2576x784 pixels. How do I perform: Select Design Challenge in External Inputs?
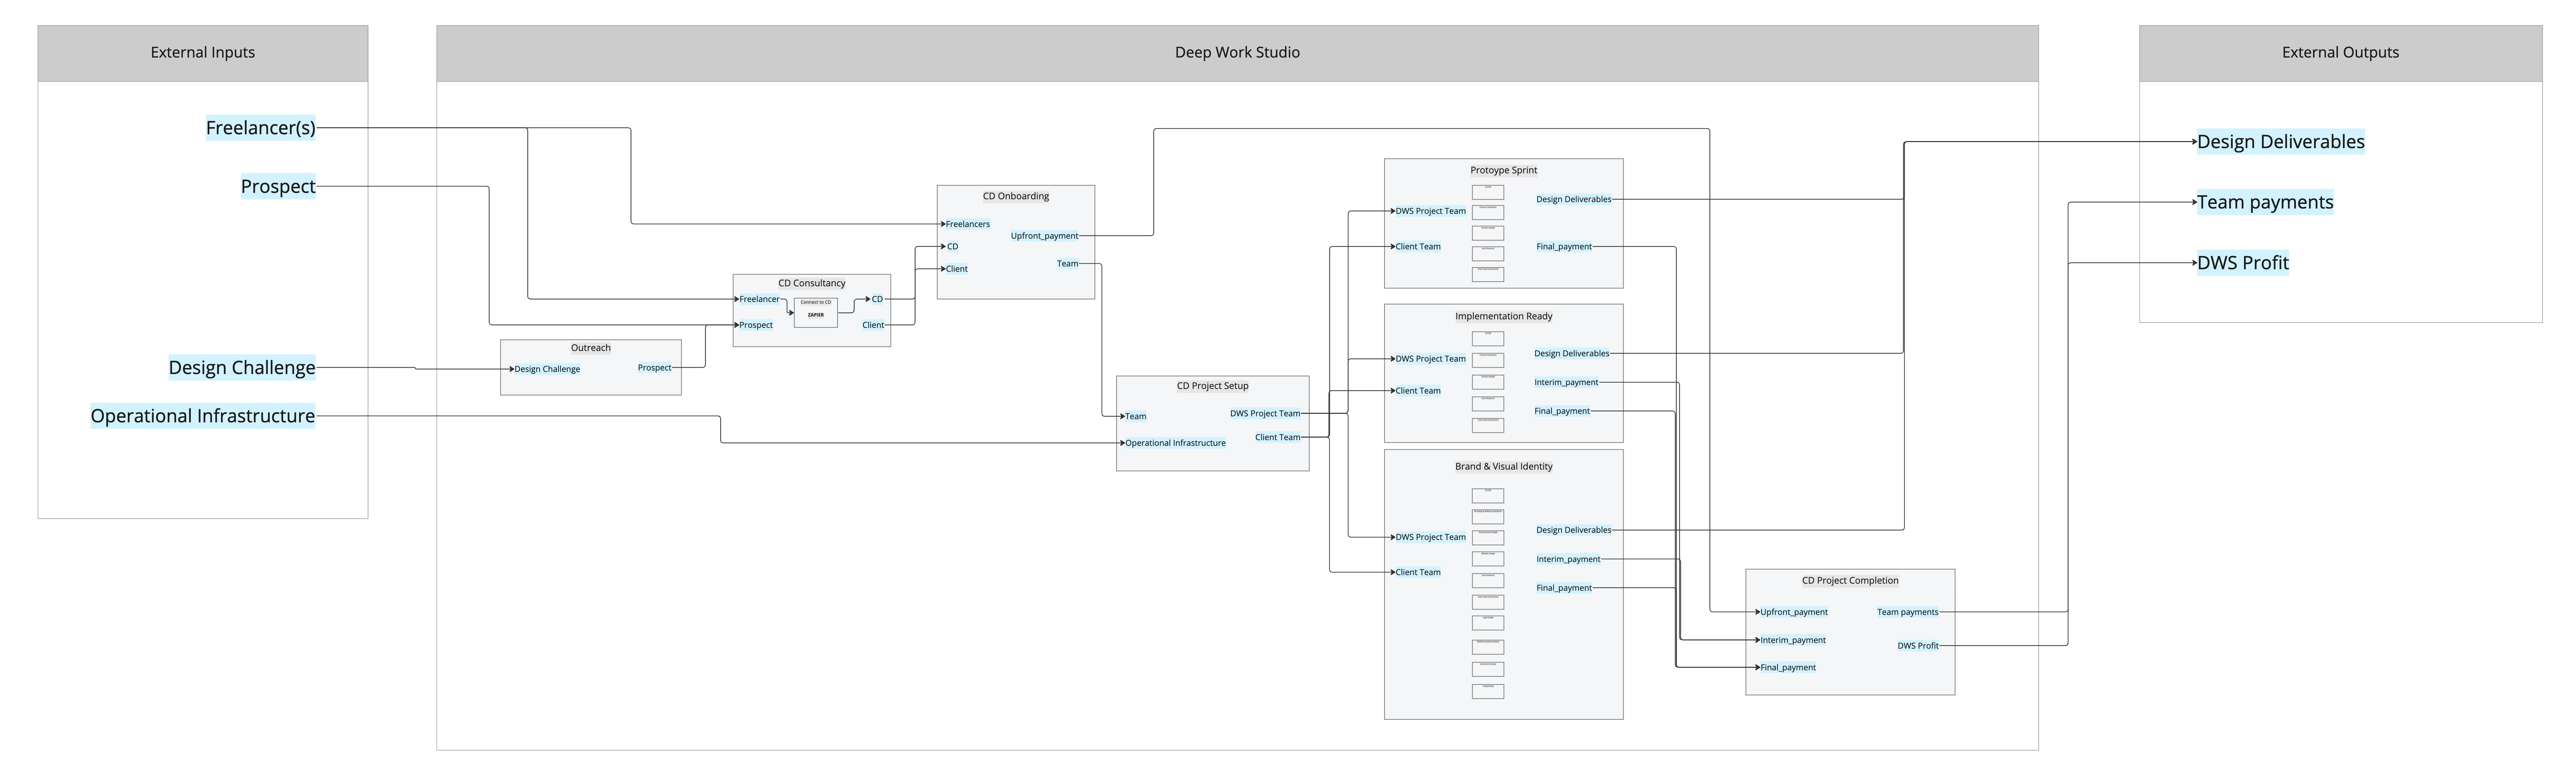242,368
